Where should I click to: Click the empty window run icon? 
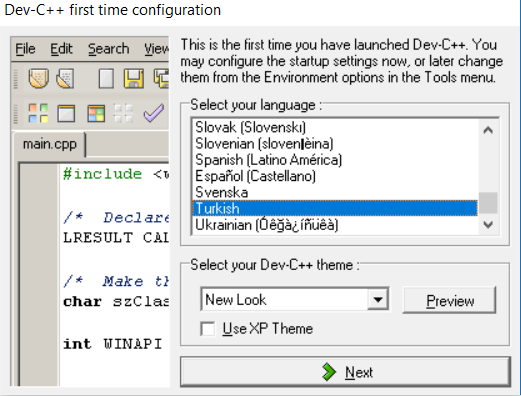click(66, 113)
